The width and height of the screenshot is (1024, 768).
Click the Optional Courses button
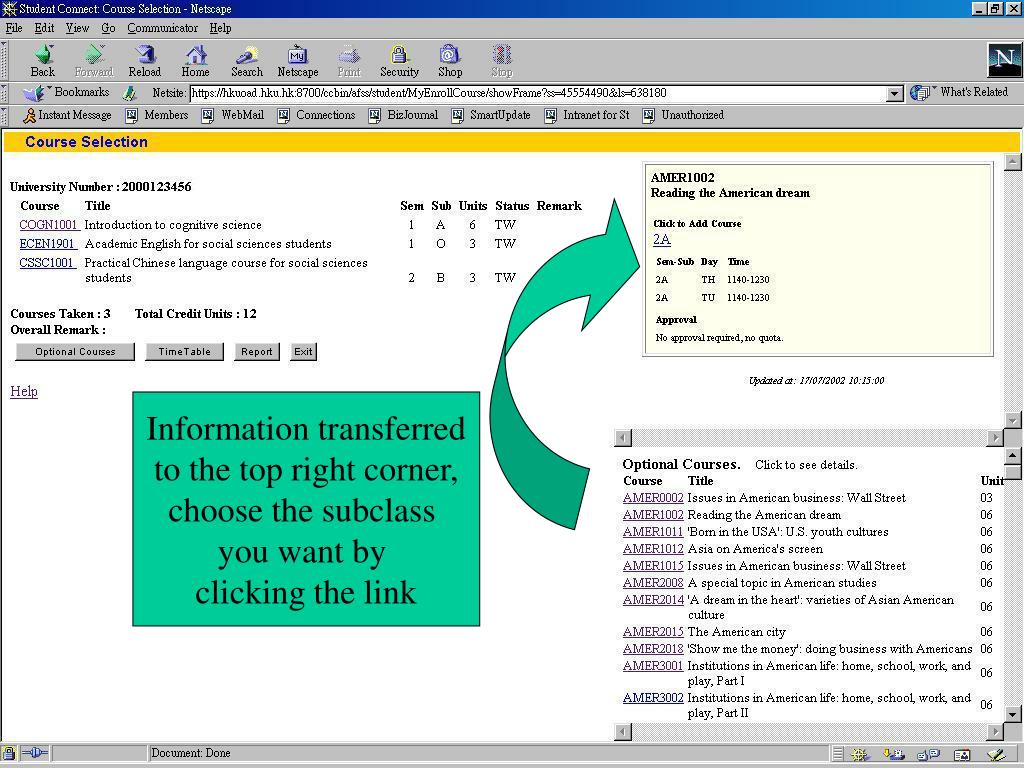pos(75,352)
